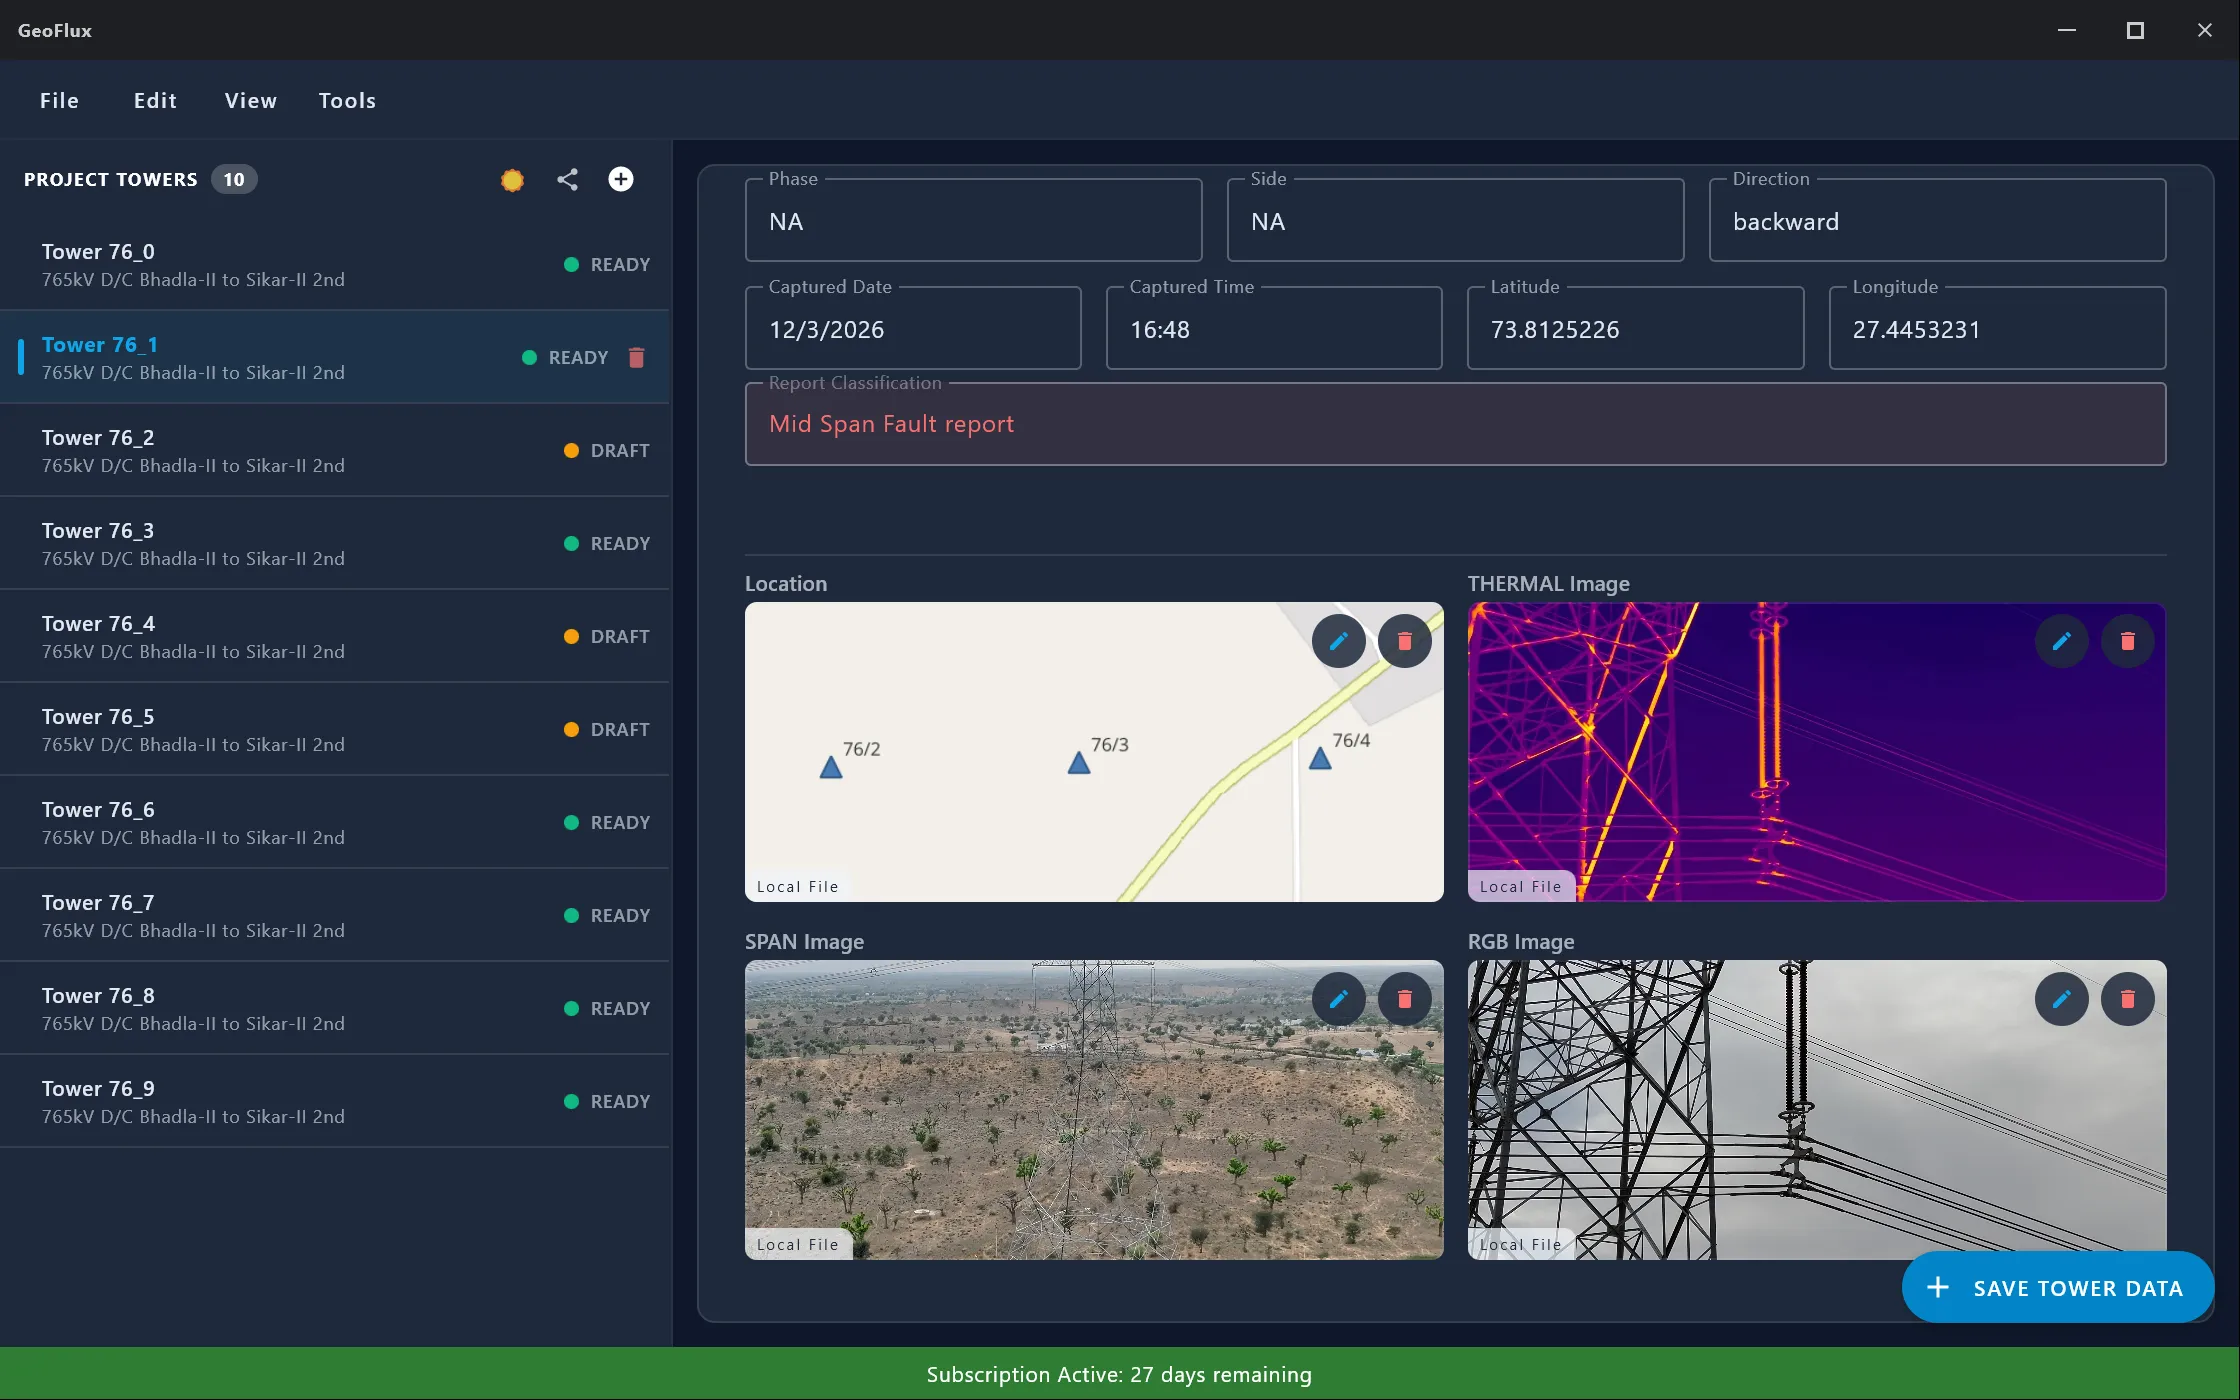Viewport: 2240px width, 1400px height.
Task: Click the Captured Date field
Action: 913,329
